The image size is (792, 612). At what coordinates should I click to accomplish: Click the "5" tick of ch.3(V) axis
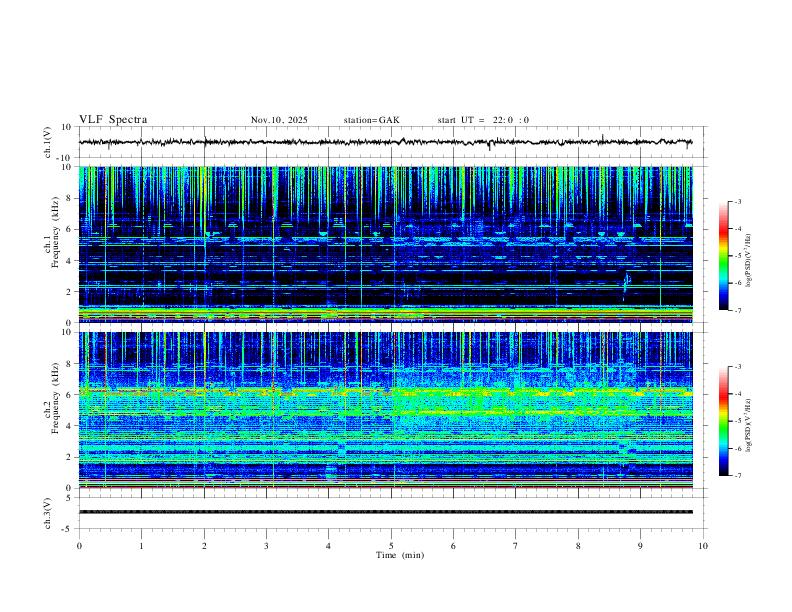pyautogui.click(x=70, y=497)
